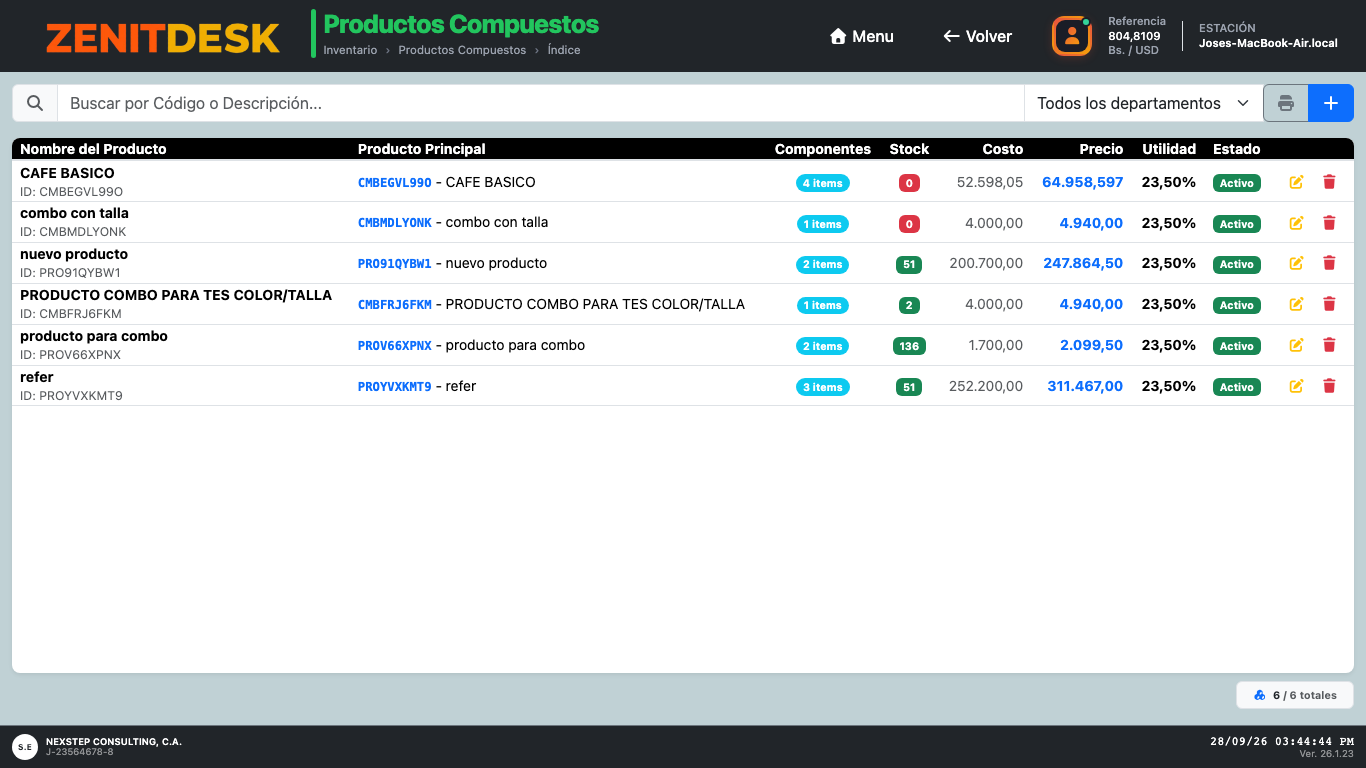Open main product link CMBMDLYONK
Image resolution: width=1366 pixels, height=768 pixels.
(x=395, y=223)
